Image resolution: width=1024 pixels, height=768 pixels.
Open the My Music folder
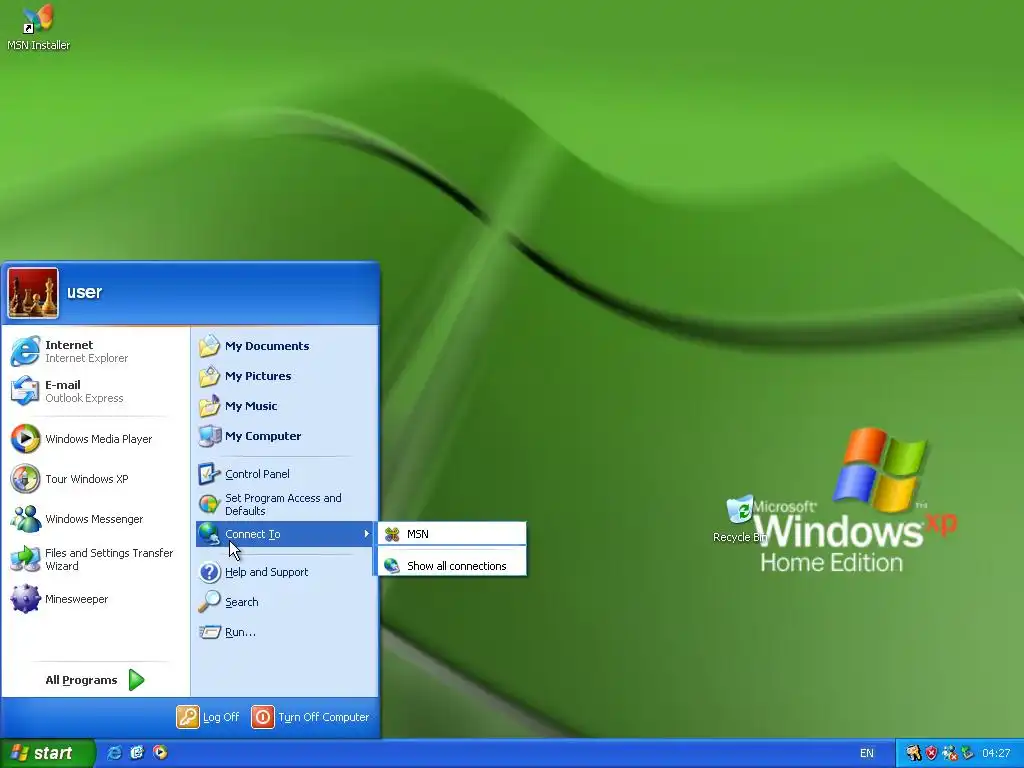[x=285, y=406]
